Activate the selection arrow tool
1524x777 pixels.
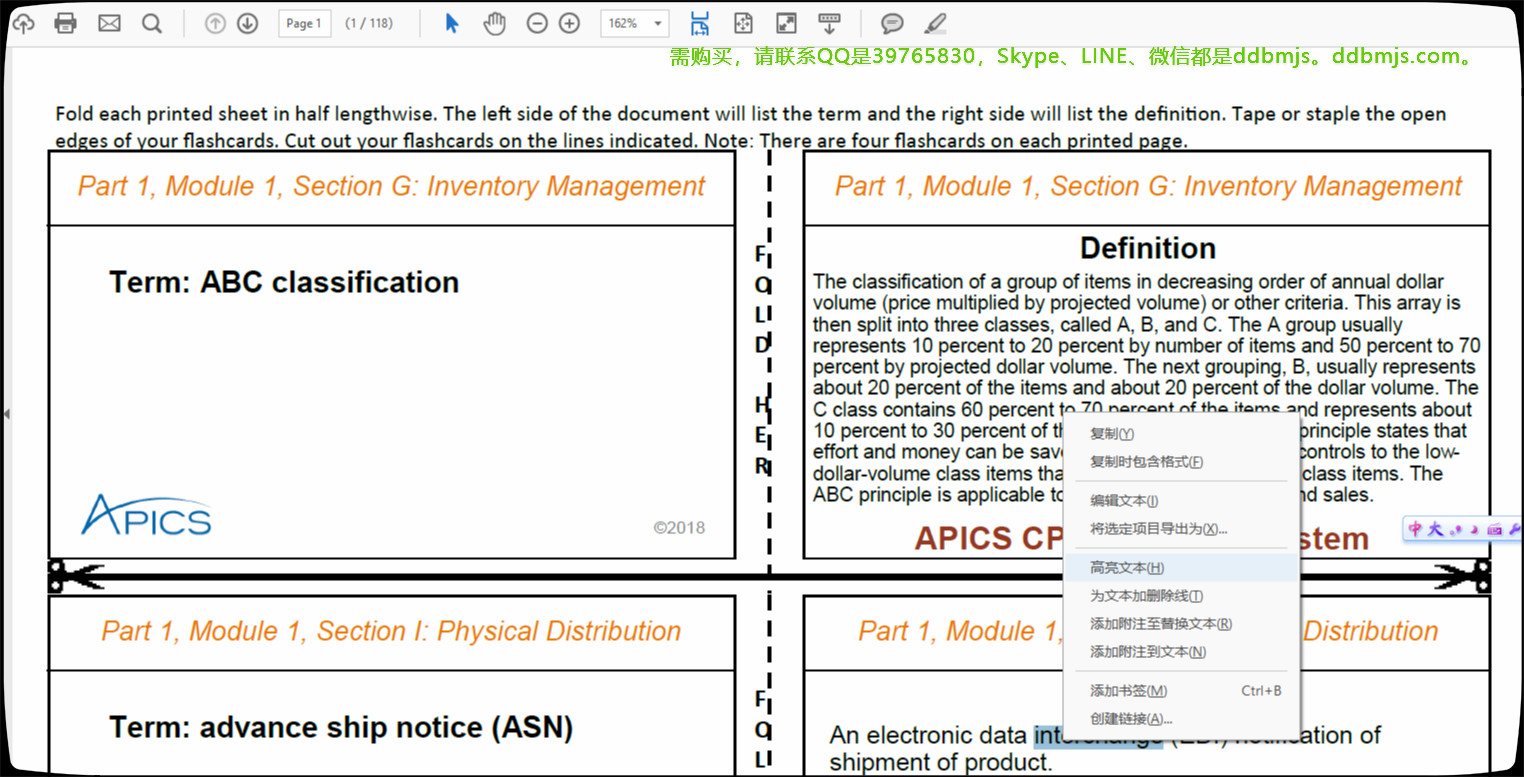pos(452,23)
